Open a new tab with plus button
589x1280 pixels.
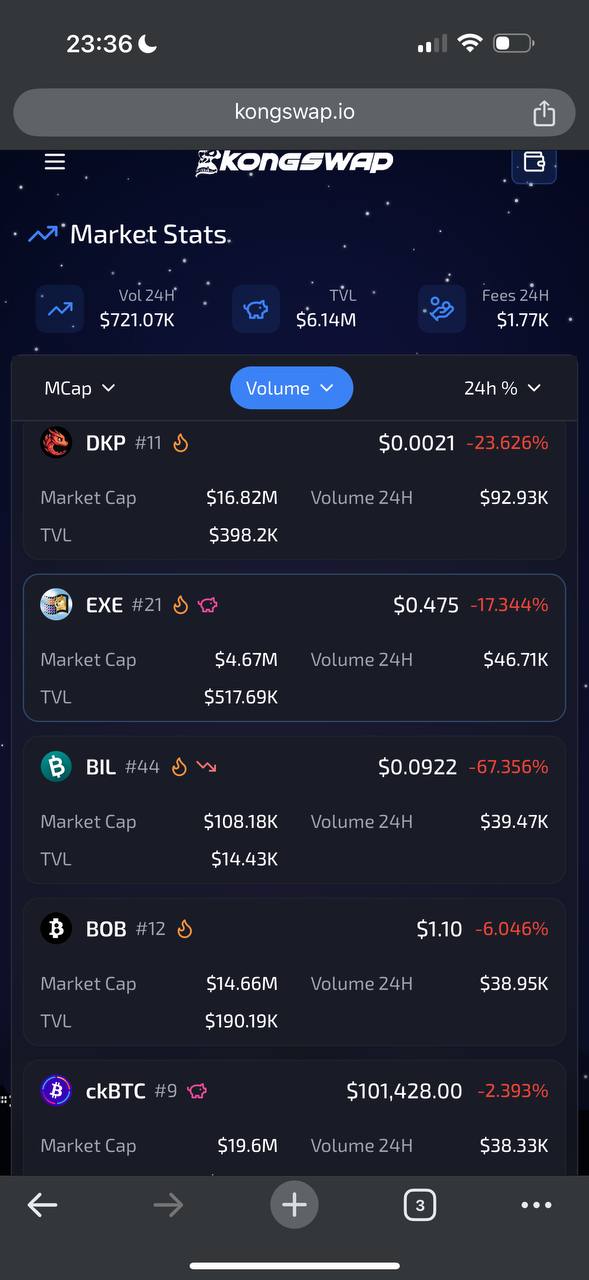[294, 1204]
